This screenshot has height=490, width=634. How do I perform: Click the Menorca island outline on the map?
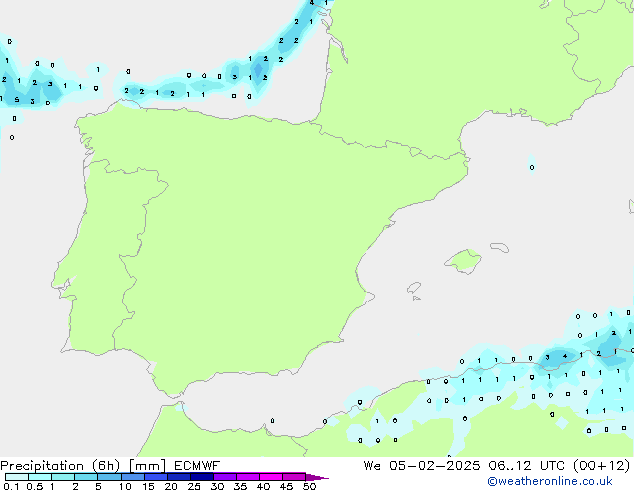[x=499, y=247]
